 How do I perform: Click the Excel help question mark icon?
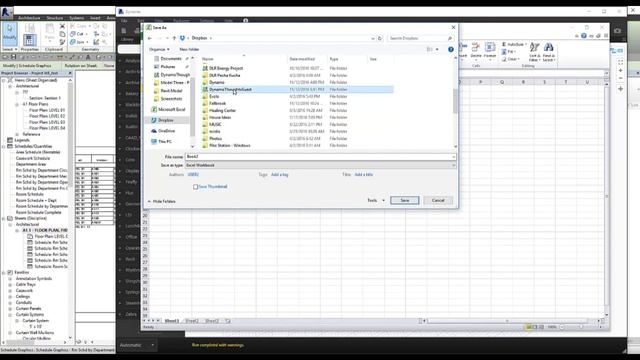click(x=584, y=36)
